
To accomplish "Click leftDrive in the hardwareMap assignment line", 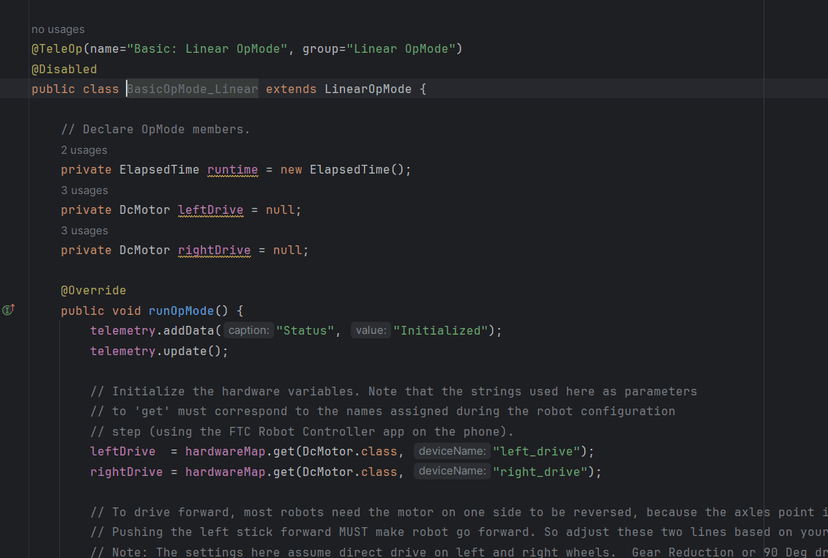I will pyautogui.click(x=123, y=452).
